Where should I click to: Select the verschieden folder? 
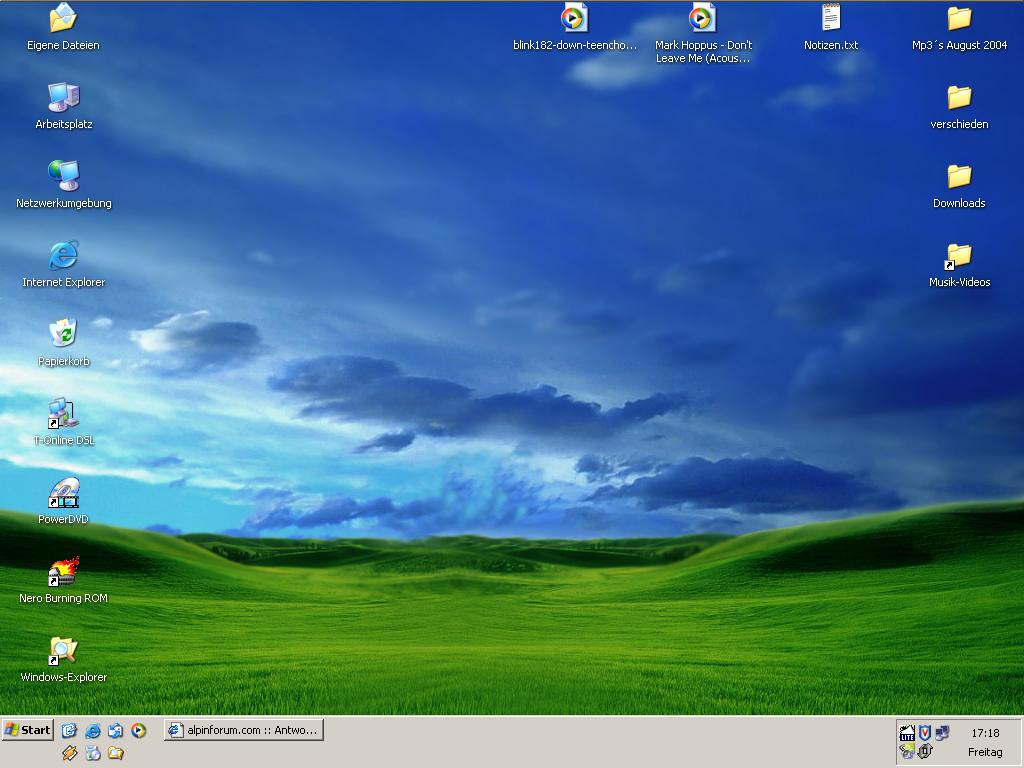[x=959, y=98]
